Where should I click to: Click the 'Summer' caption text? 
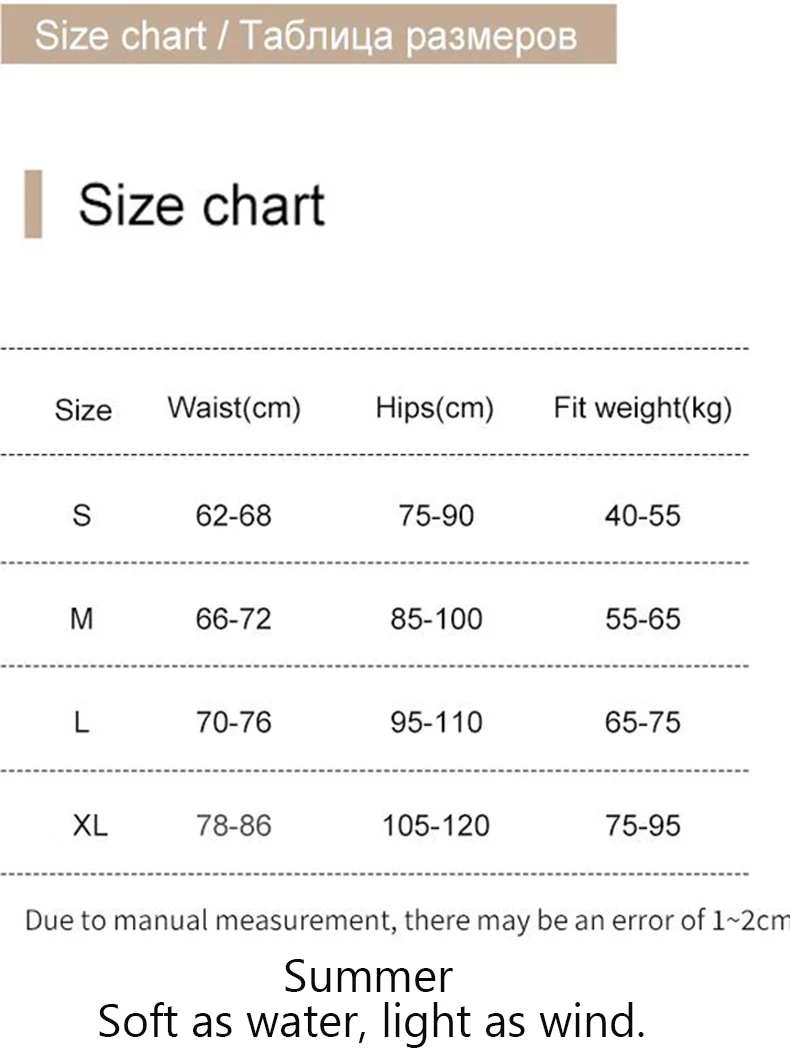tap(368, 977)
